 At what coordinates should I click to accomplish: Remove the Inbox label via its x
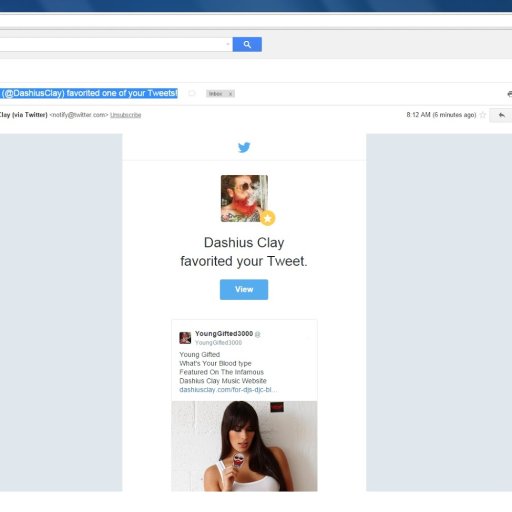pyautogui.click(x=230, y=94)
